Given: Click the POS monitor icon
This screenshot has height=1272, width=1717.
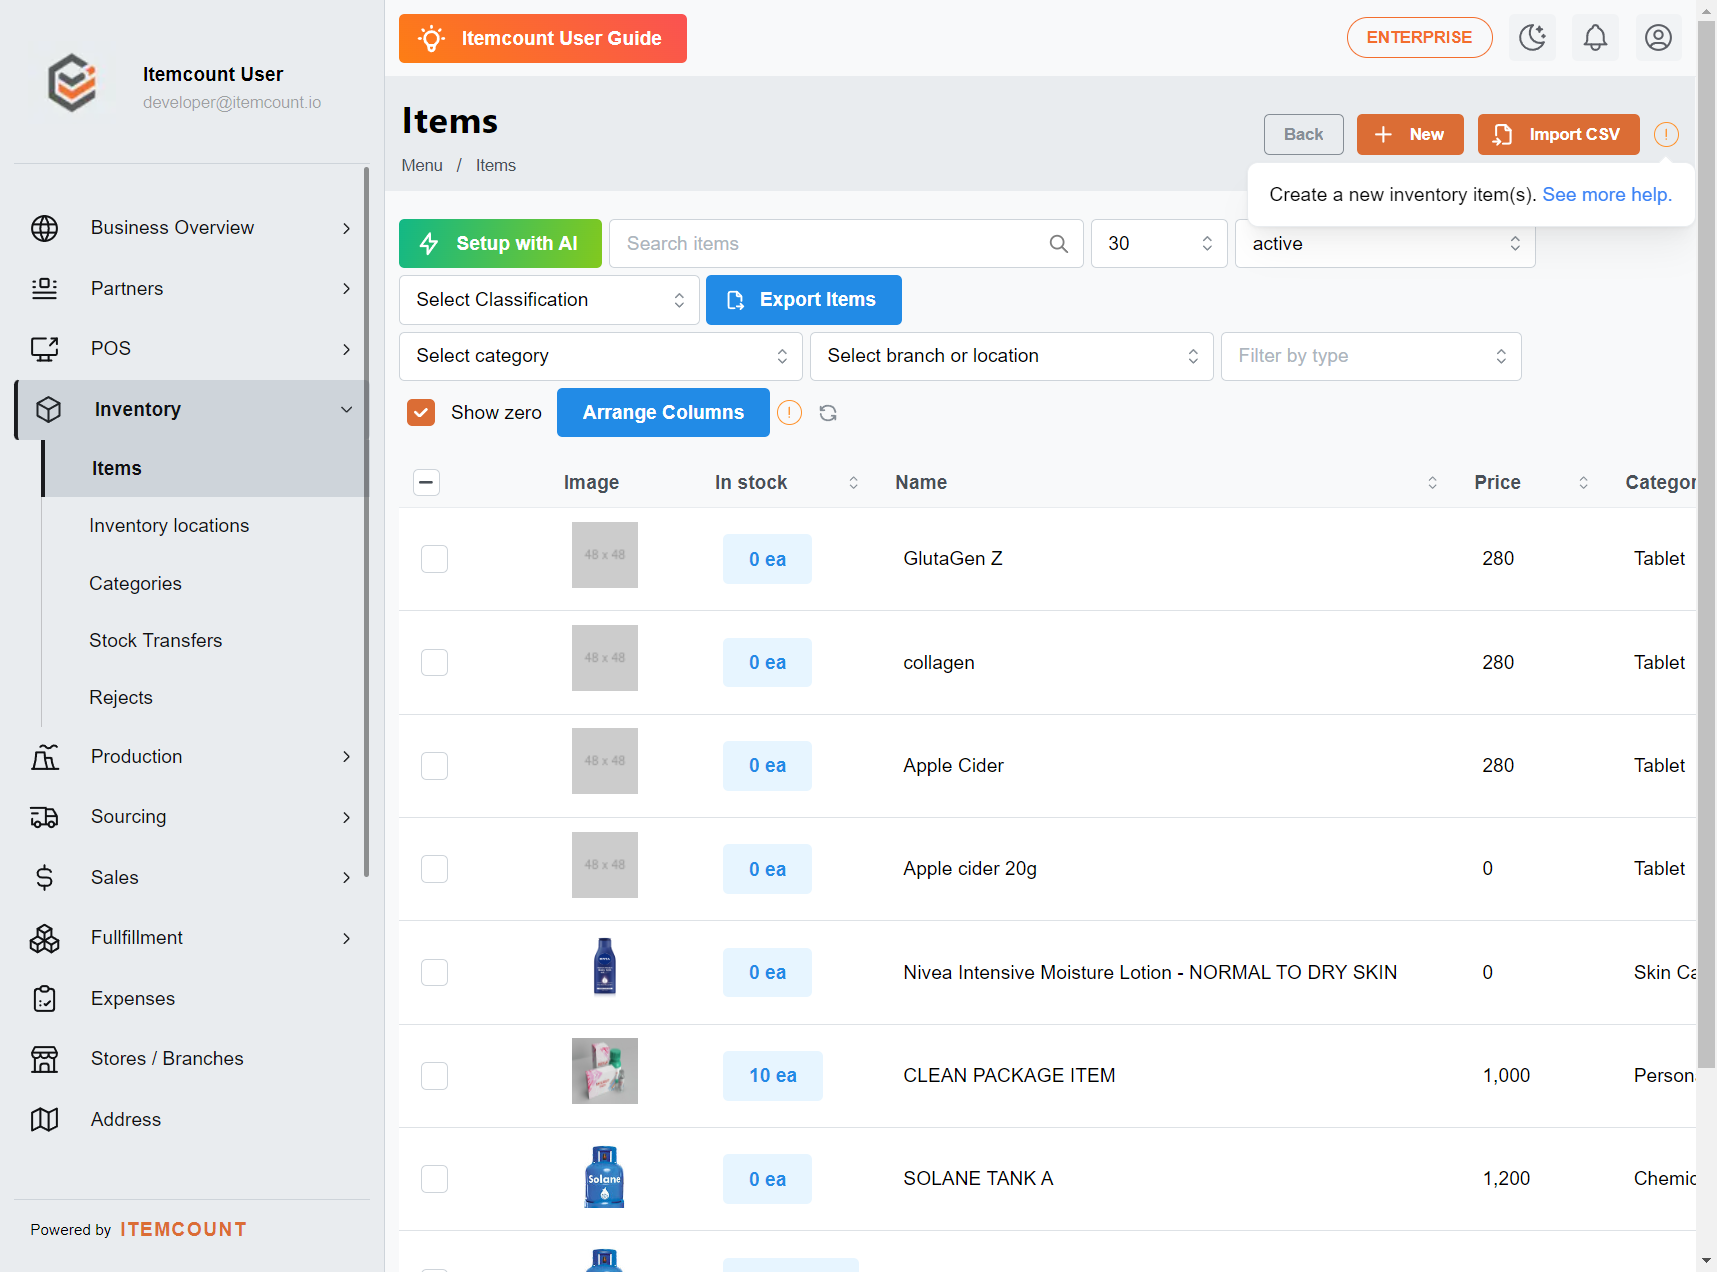Looking at the screenshot, I should pos(44,349).
